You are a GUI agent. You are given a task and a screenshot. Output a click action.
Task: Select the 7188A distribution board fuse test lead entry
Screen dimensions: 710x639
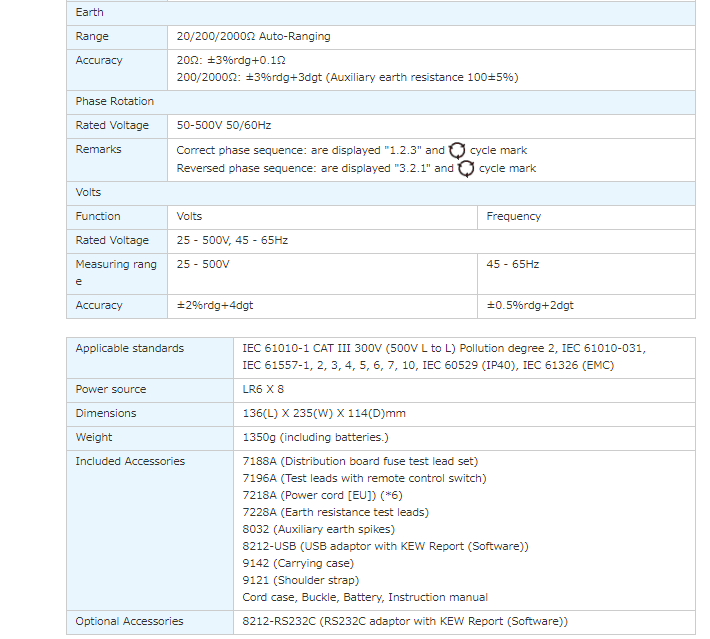360,461
